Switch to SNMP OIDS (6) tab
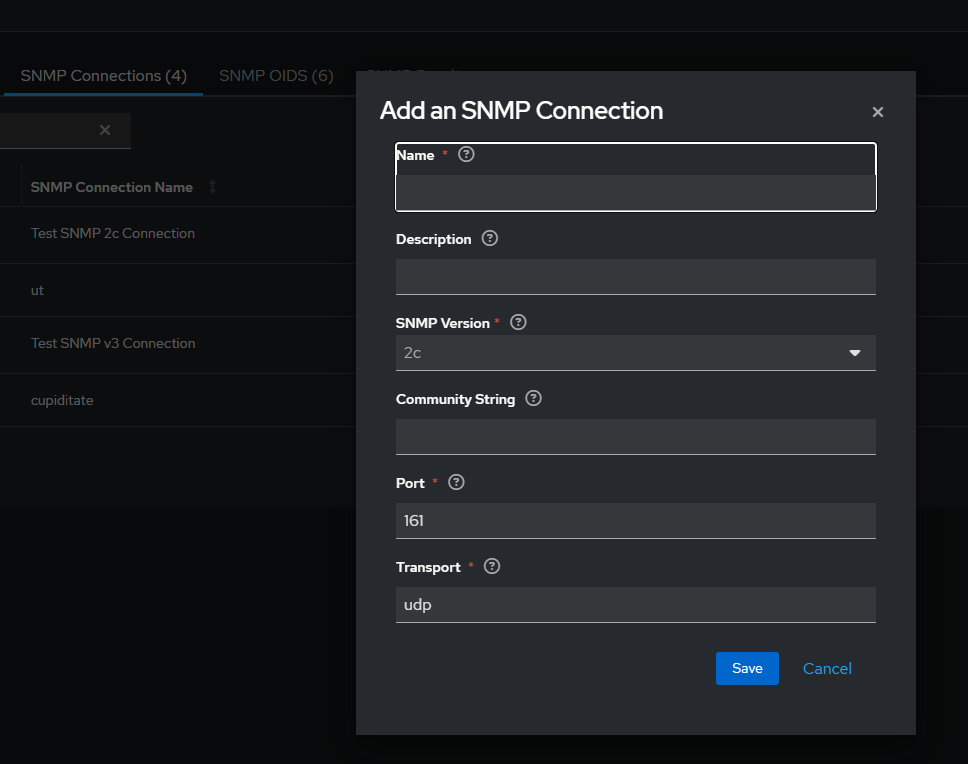Screen dimensions: 968x764 click(276, 76)
